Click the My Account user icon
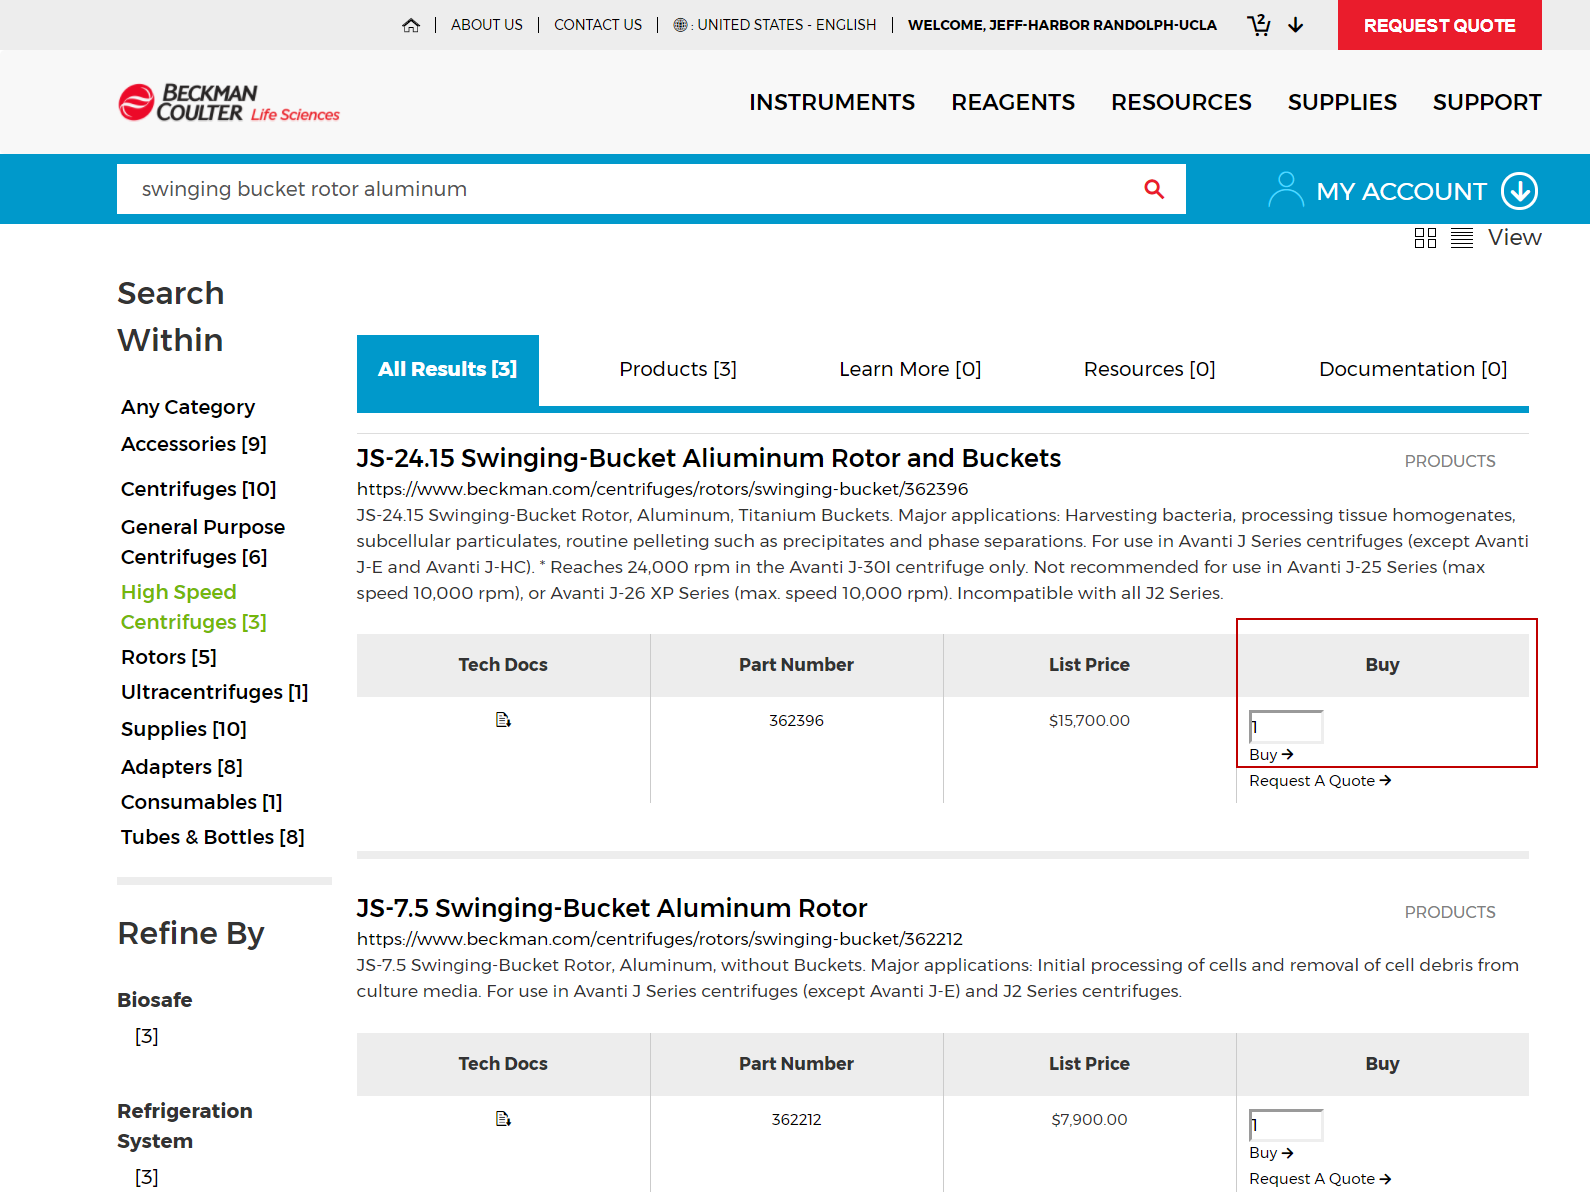The image size is (1590, 1192). [1286, 190]
